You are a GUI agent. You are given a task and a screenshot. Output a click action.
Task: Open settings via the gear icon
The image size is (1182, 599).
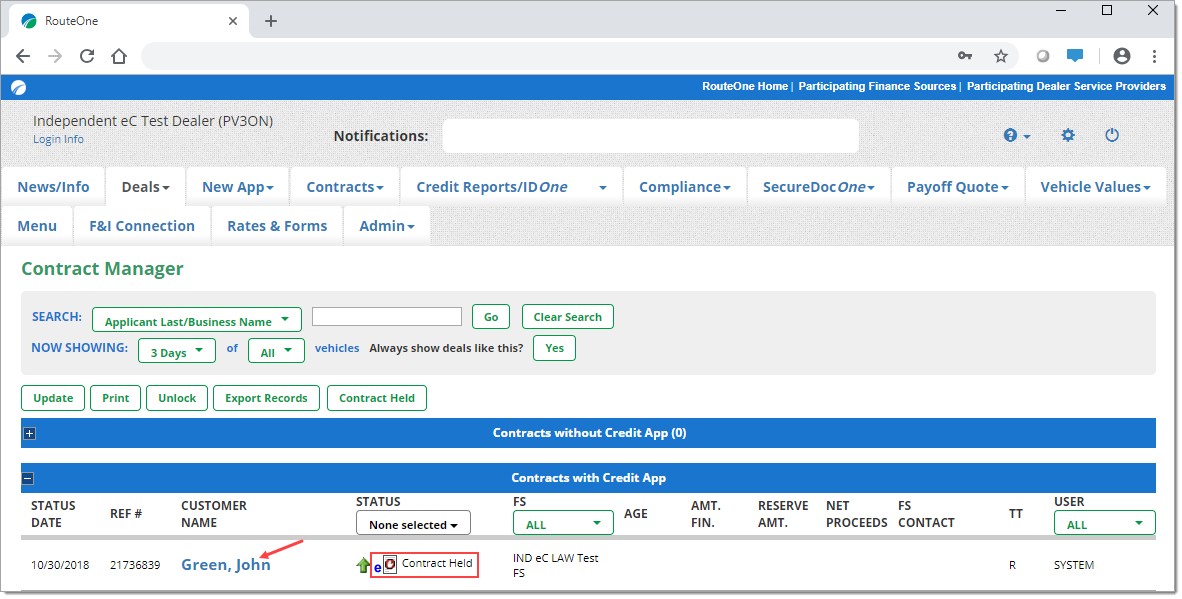click(x=1067, y=136)
